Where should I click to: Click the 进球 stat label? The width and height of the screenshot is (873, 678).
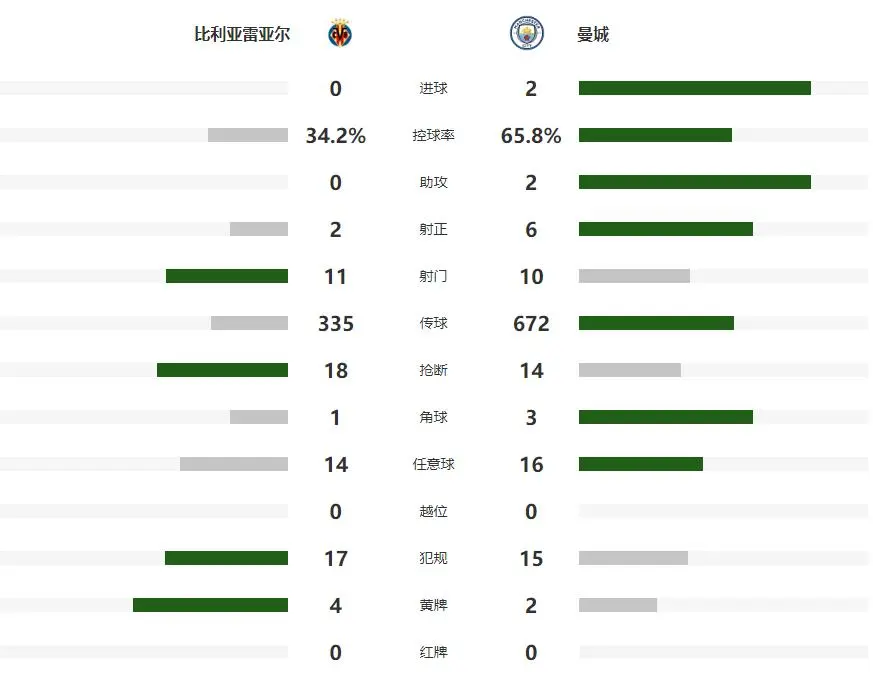433,88
